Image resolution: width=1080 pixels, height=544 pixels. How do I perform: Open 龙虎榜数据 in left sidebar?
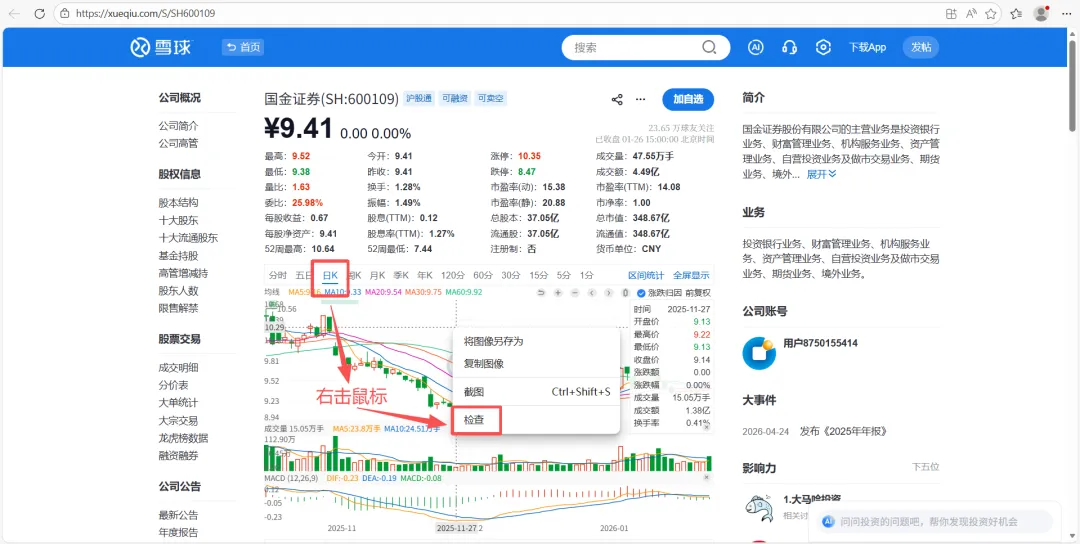click(x=183, y=438)
